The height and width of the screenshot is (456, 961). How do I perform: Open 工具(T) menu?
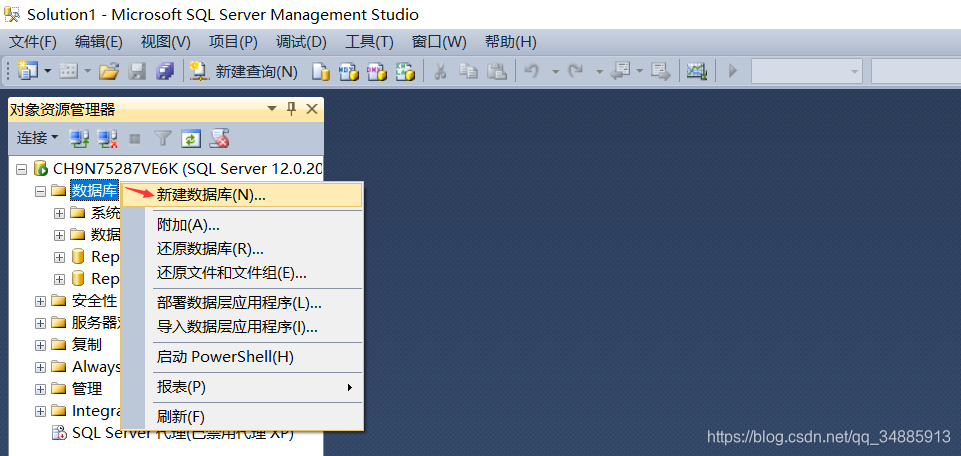click(x=369, y=42)
